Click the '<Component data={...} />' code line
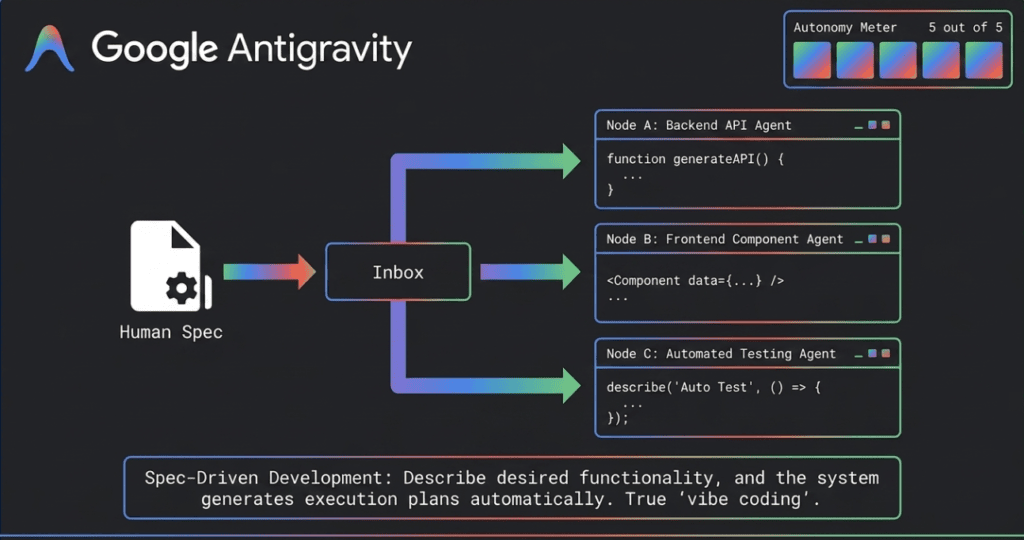The image size is (1024, 540). [x=695, y=281]
